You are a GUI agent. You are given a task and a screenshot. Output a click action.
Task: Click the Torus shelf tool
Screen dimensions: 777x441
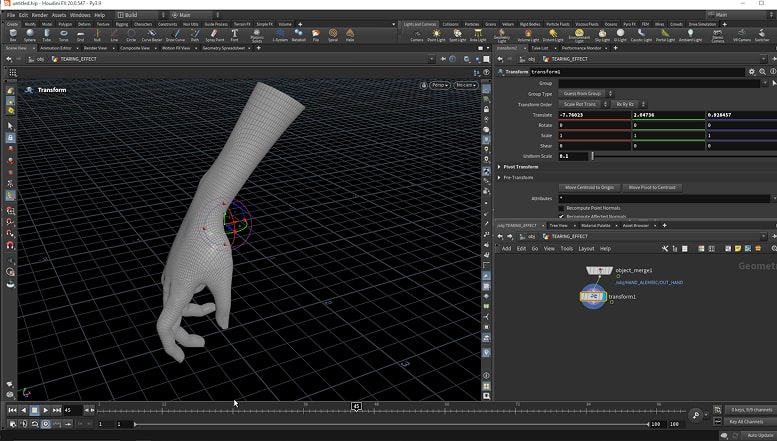click(x=63, y=35)
